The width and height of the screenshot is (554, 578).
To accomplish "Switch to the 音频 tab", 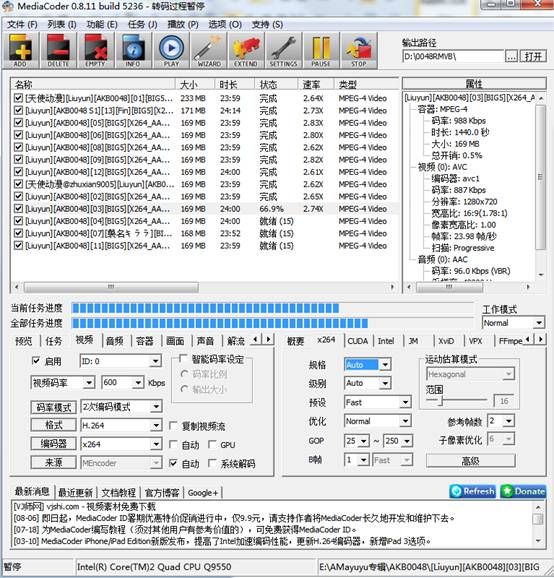I will [x=115, y=341].
